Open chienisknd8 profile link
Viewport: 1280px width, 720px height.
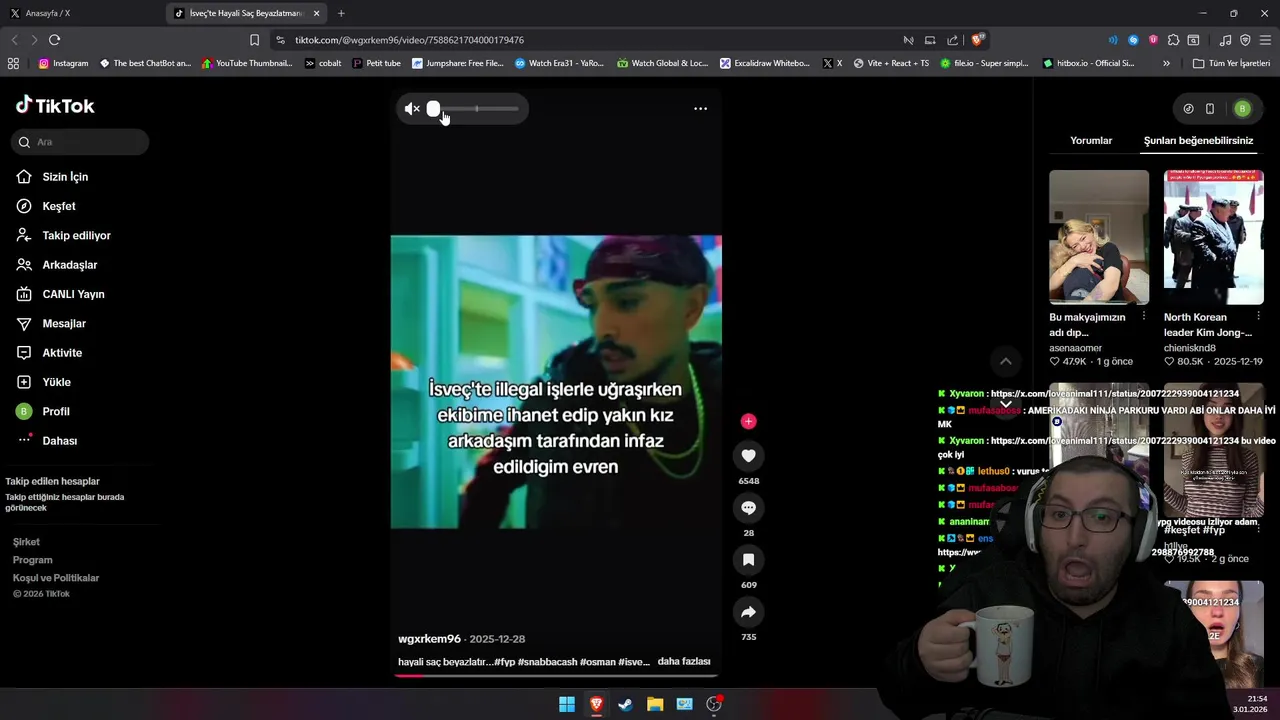[x=1190, y=348]
